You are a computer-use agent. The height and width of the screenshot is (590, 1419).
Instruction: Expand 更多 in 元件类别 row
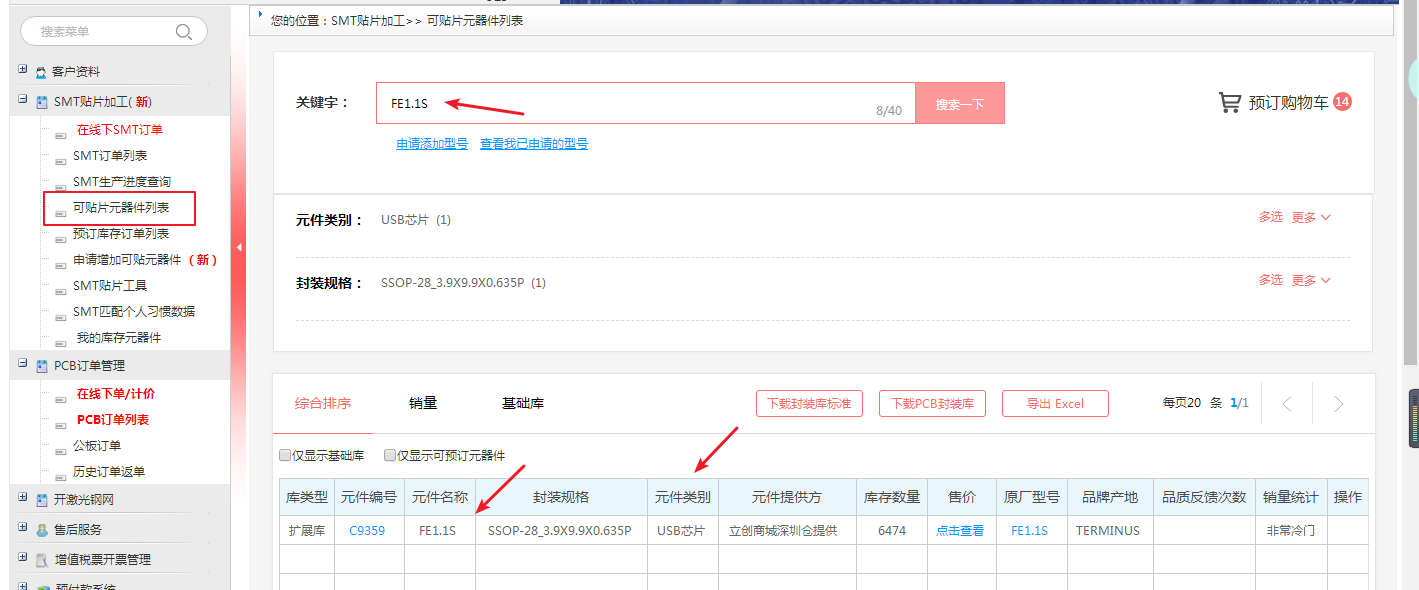1311,217
